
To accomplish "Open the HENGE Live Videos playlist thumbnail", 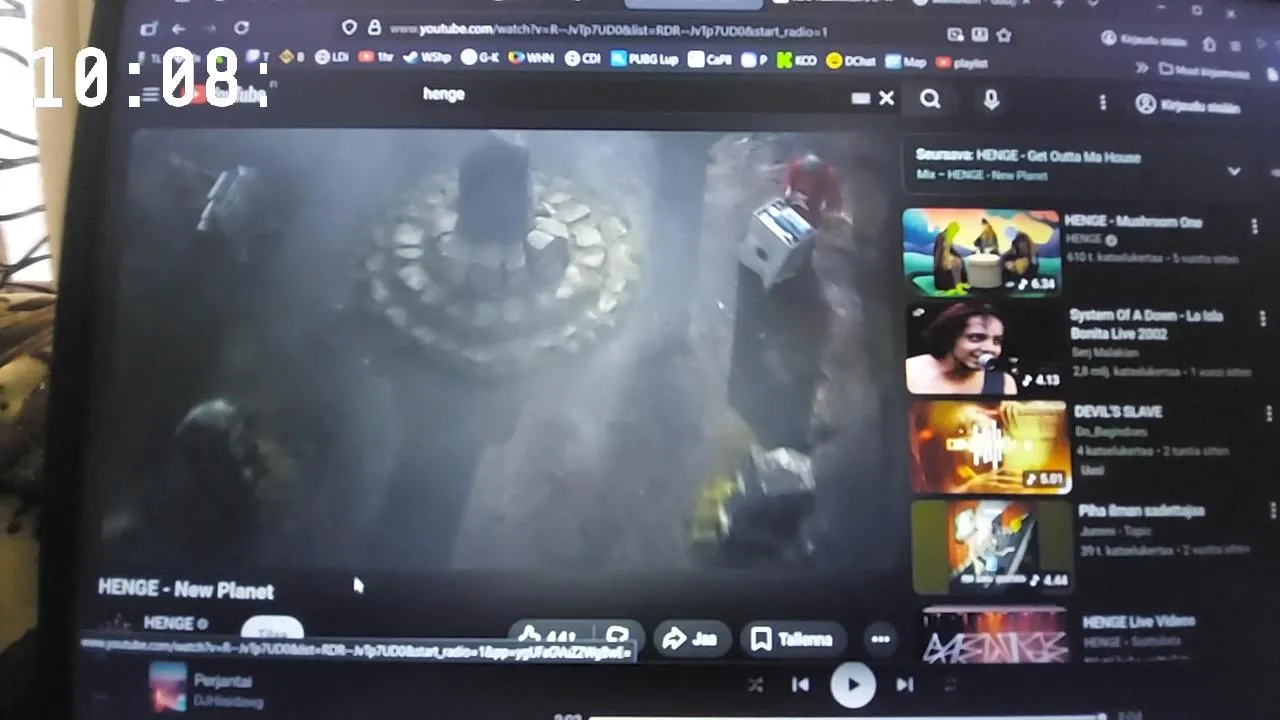I will click(x=996, y=634).
